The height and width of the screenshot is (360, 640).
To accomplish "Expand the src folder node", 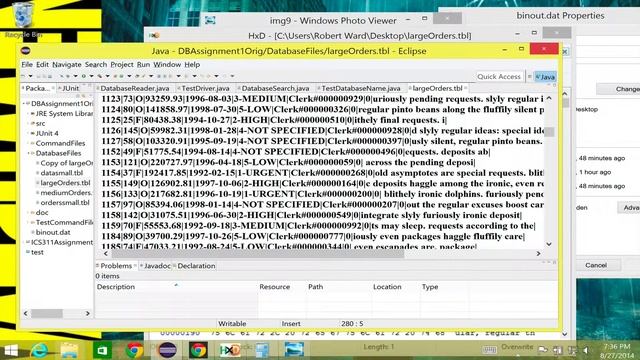I will pyautogui.click(x=29, y=123).
